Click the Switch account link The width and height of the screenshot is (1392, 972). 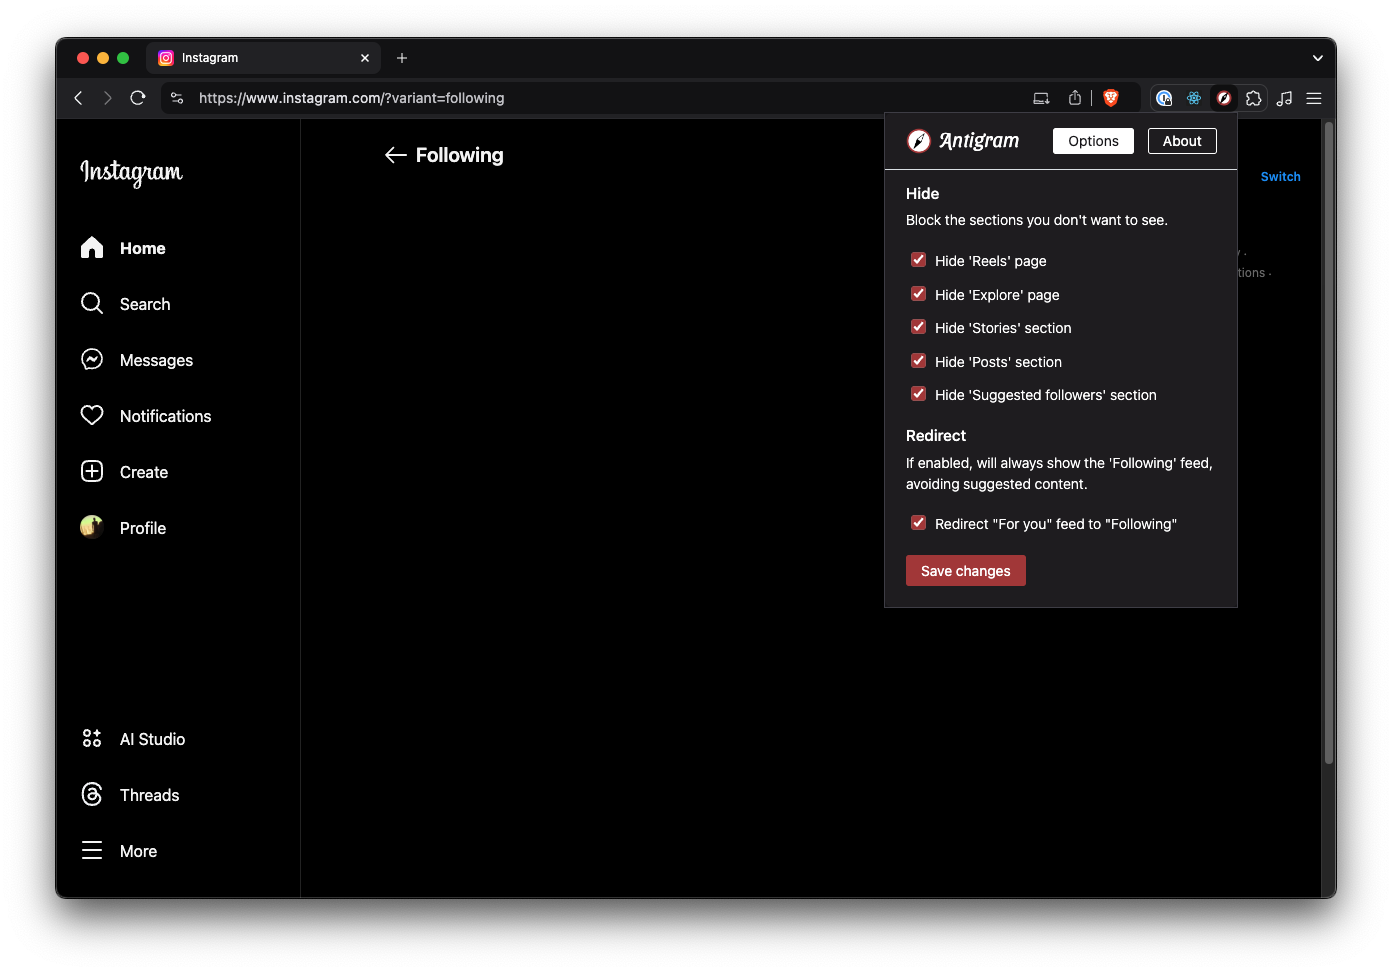pyautogui.click(x=1280, y=177)
